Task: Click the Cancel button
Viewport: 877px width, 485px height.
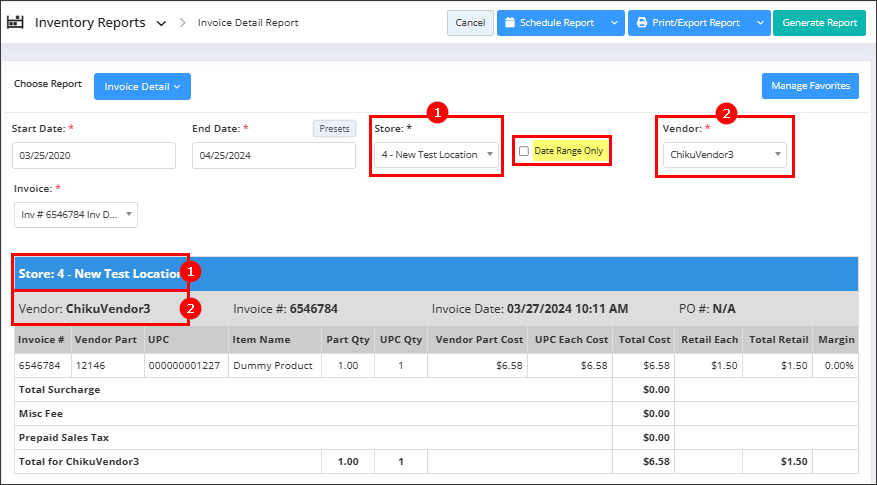Action: (470, 23)
